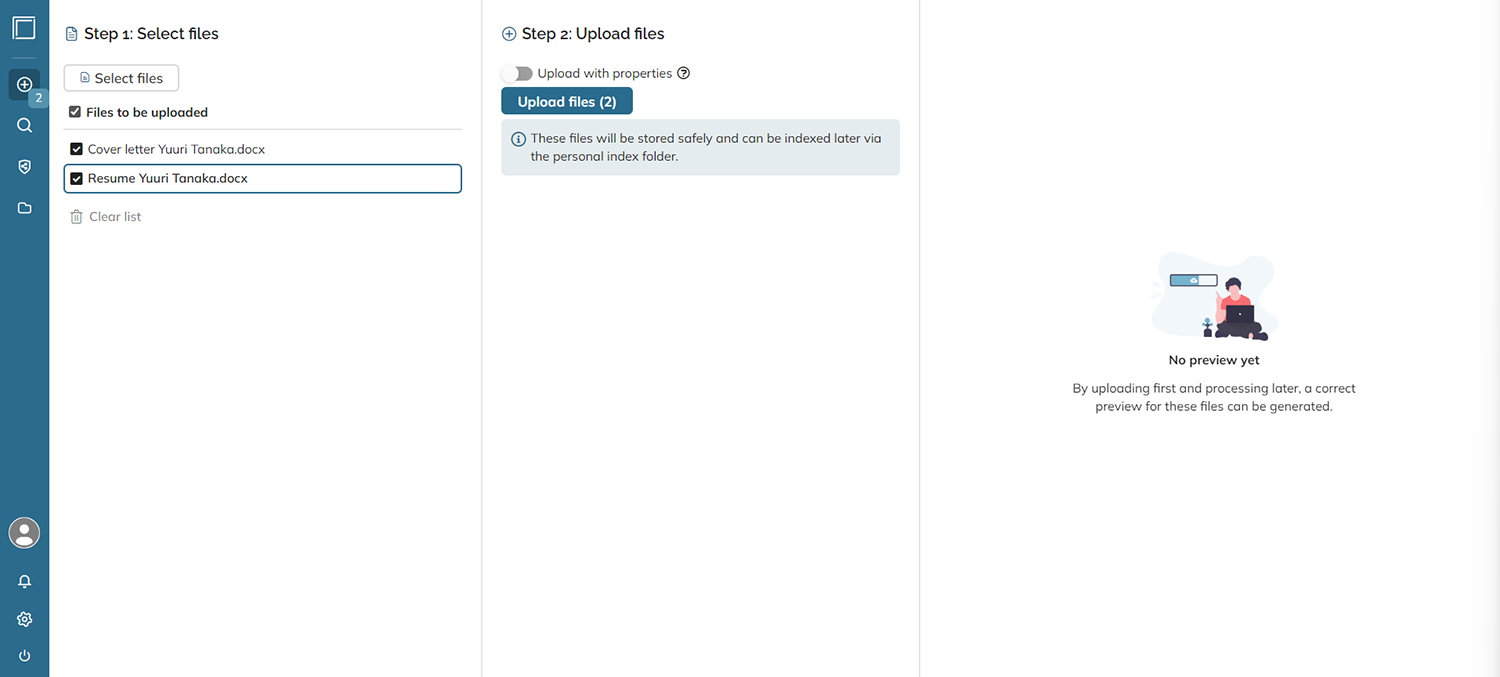Uncheck Resume Yuuri Tanaka.docx
Image resolution: width=1500 pixels, height=677 pixels.
(76, 178)
